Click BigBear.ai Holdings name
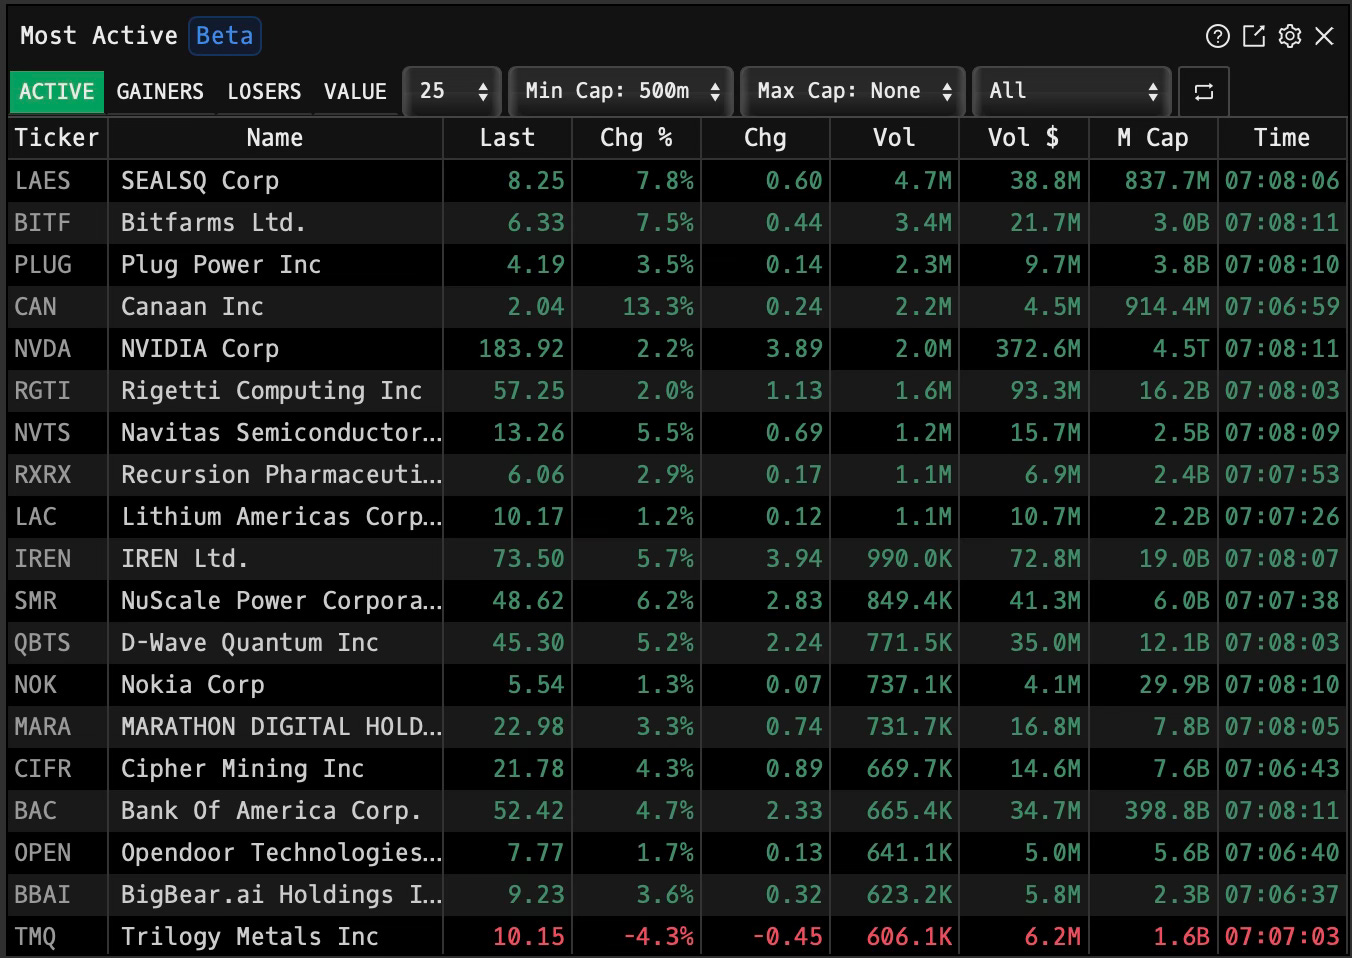Screen dimensions: 1352x958 (281, 895)
